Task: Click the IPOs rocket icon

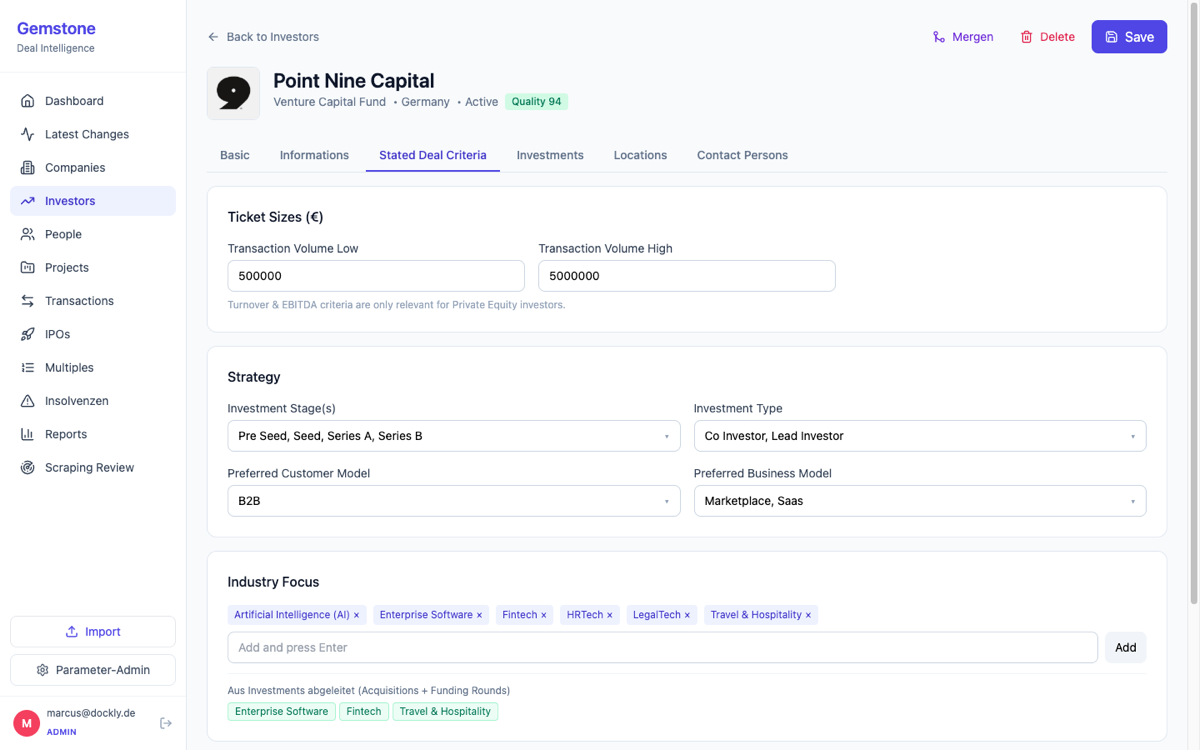Action: [x=27, y=334]
